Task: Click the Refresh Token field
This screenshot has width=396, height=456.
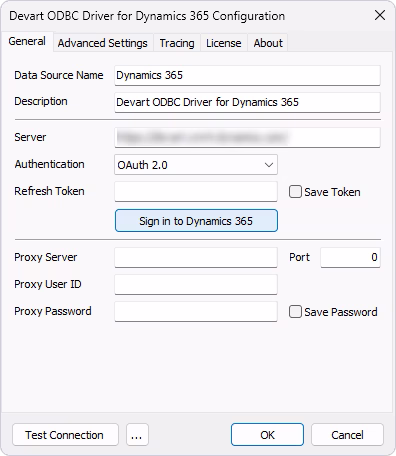Action: (x=196, y=192)
